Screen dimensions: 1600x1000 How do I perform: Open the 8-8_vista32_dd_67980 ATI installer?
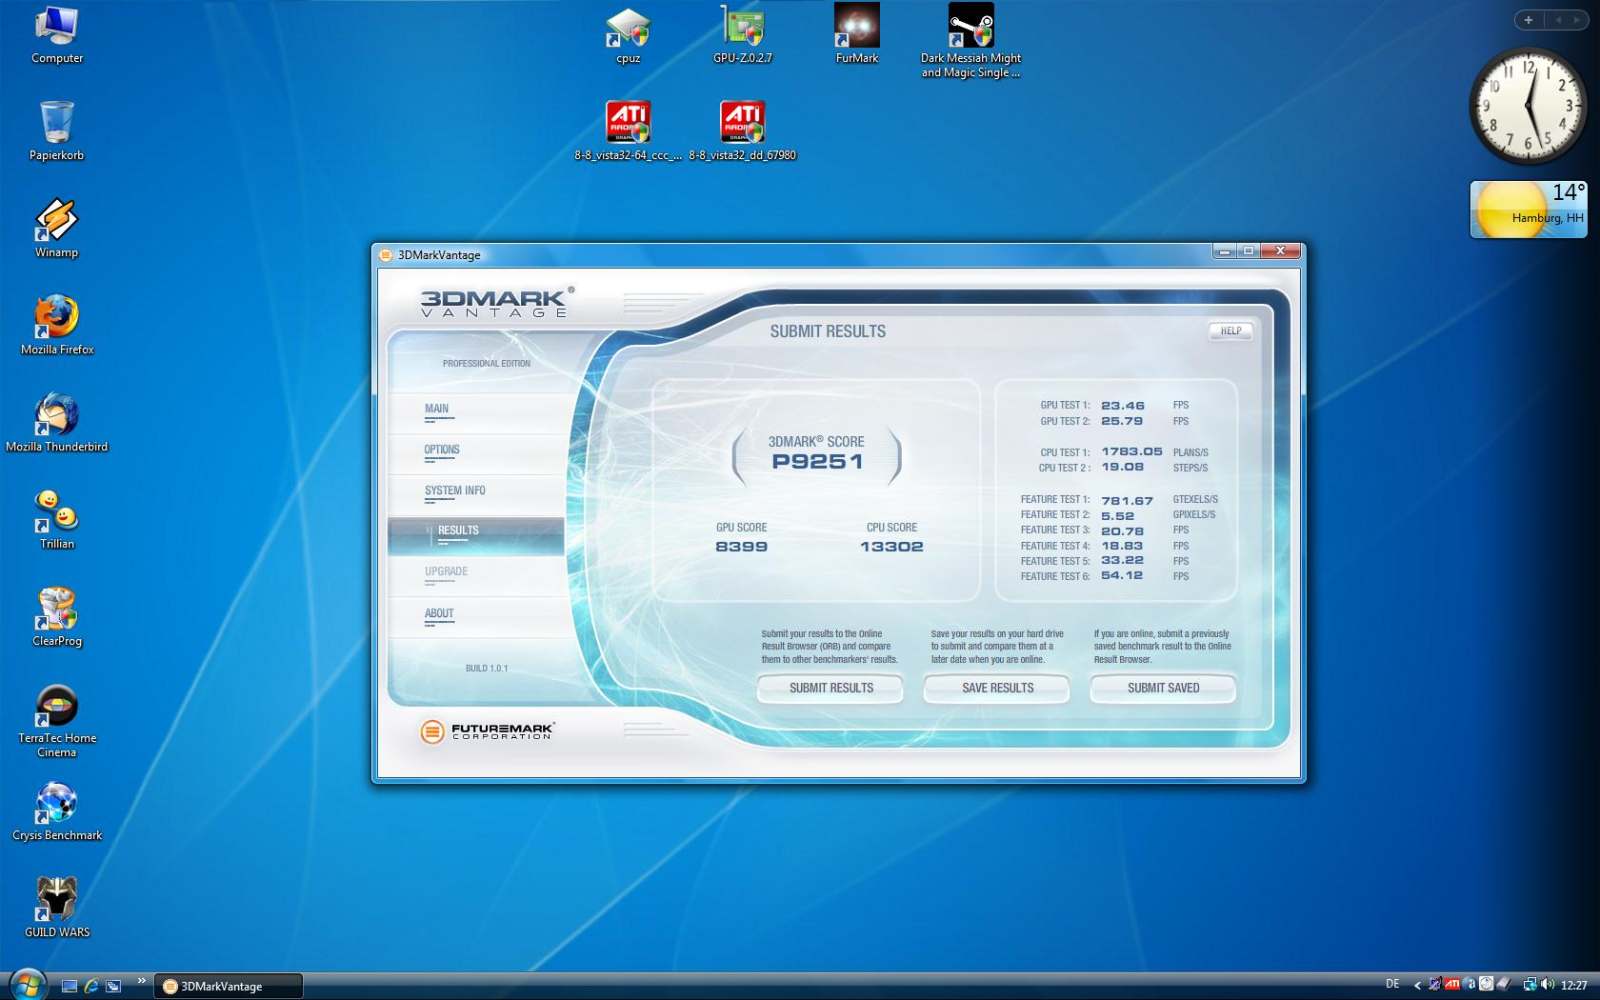742,131
